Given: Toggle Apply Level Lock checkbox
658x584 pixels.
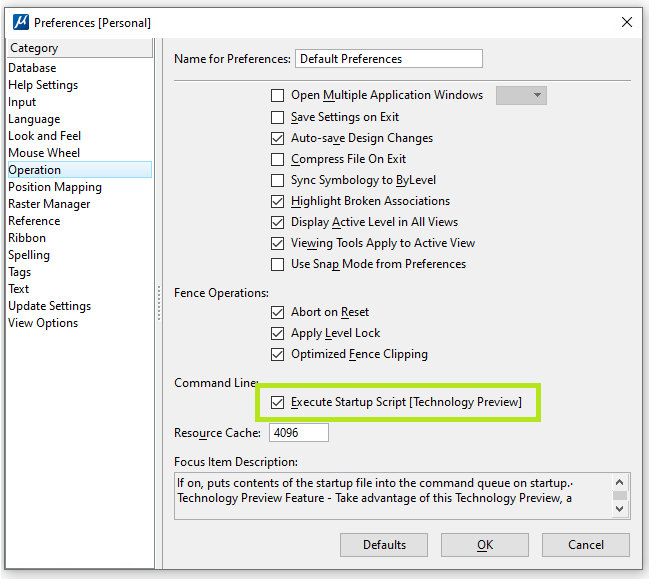Looking at the screenshot, I should [277, 334].
